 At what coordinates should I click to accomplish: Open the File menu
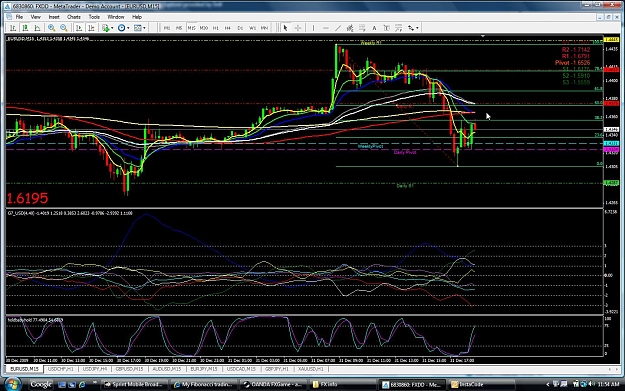(19, 17)
